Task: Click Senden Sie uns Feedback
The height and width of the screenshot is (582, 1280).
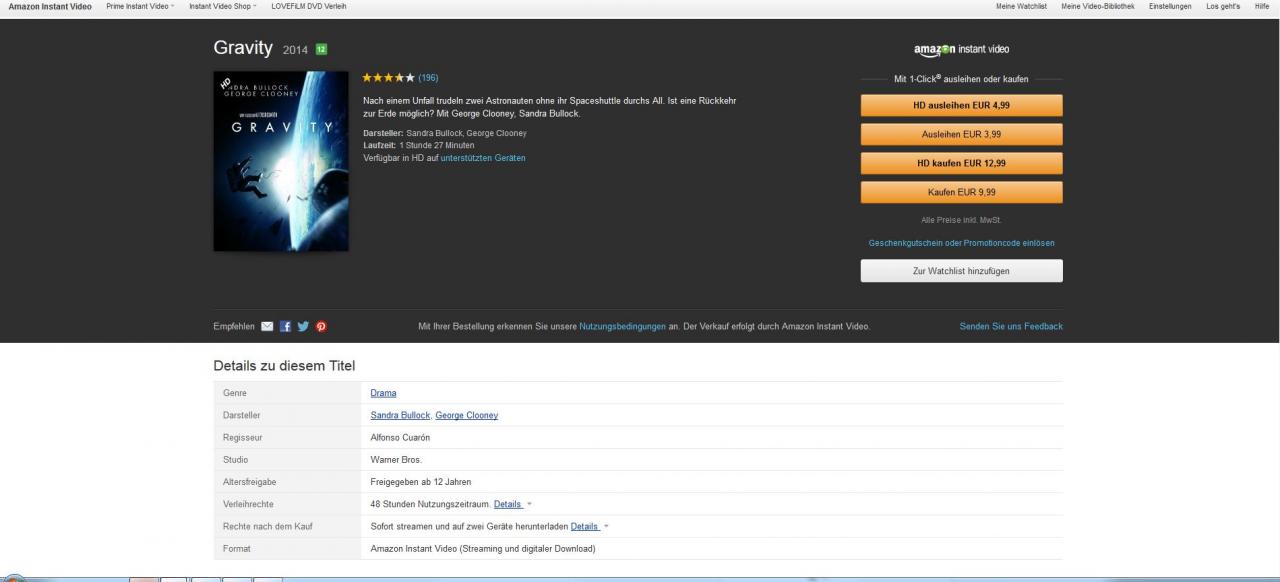Action: coord(1011,326)
